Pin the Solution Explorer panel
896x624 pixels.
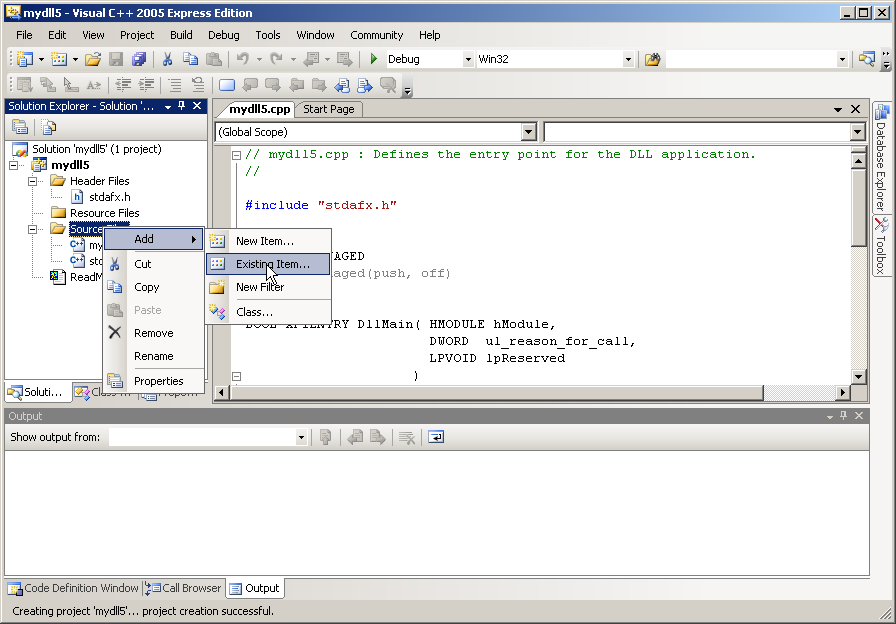coord(182,106)
